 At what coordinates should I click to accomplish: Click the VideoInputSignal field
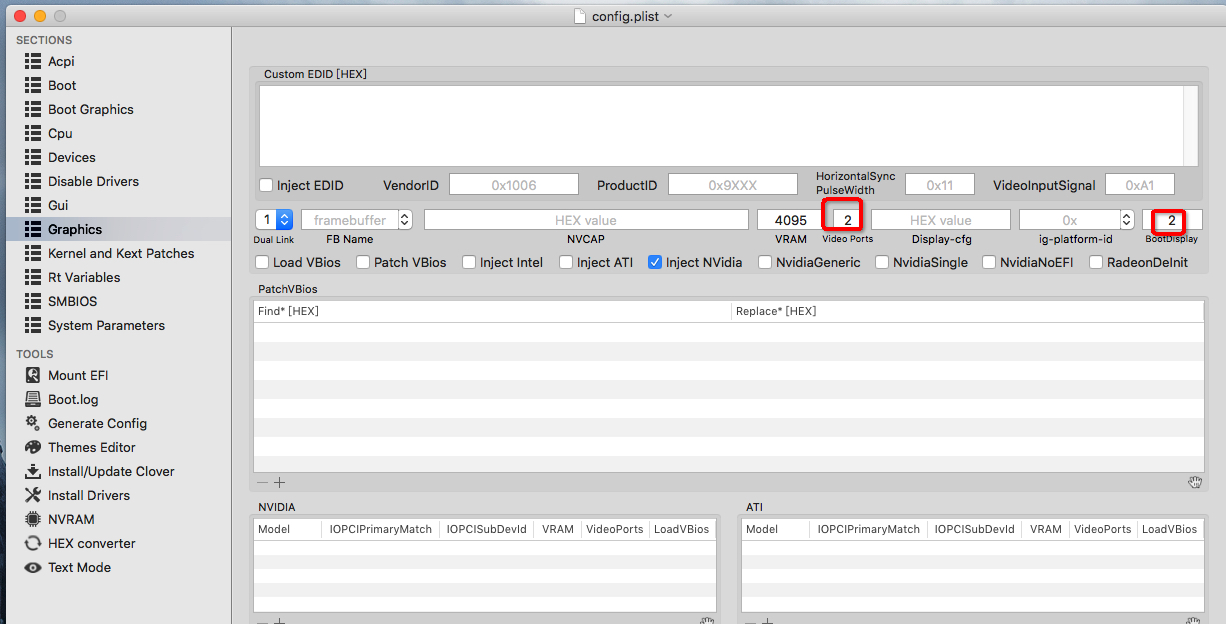[x=1140, y=185]
